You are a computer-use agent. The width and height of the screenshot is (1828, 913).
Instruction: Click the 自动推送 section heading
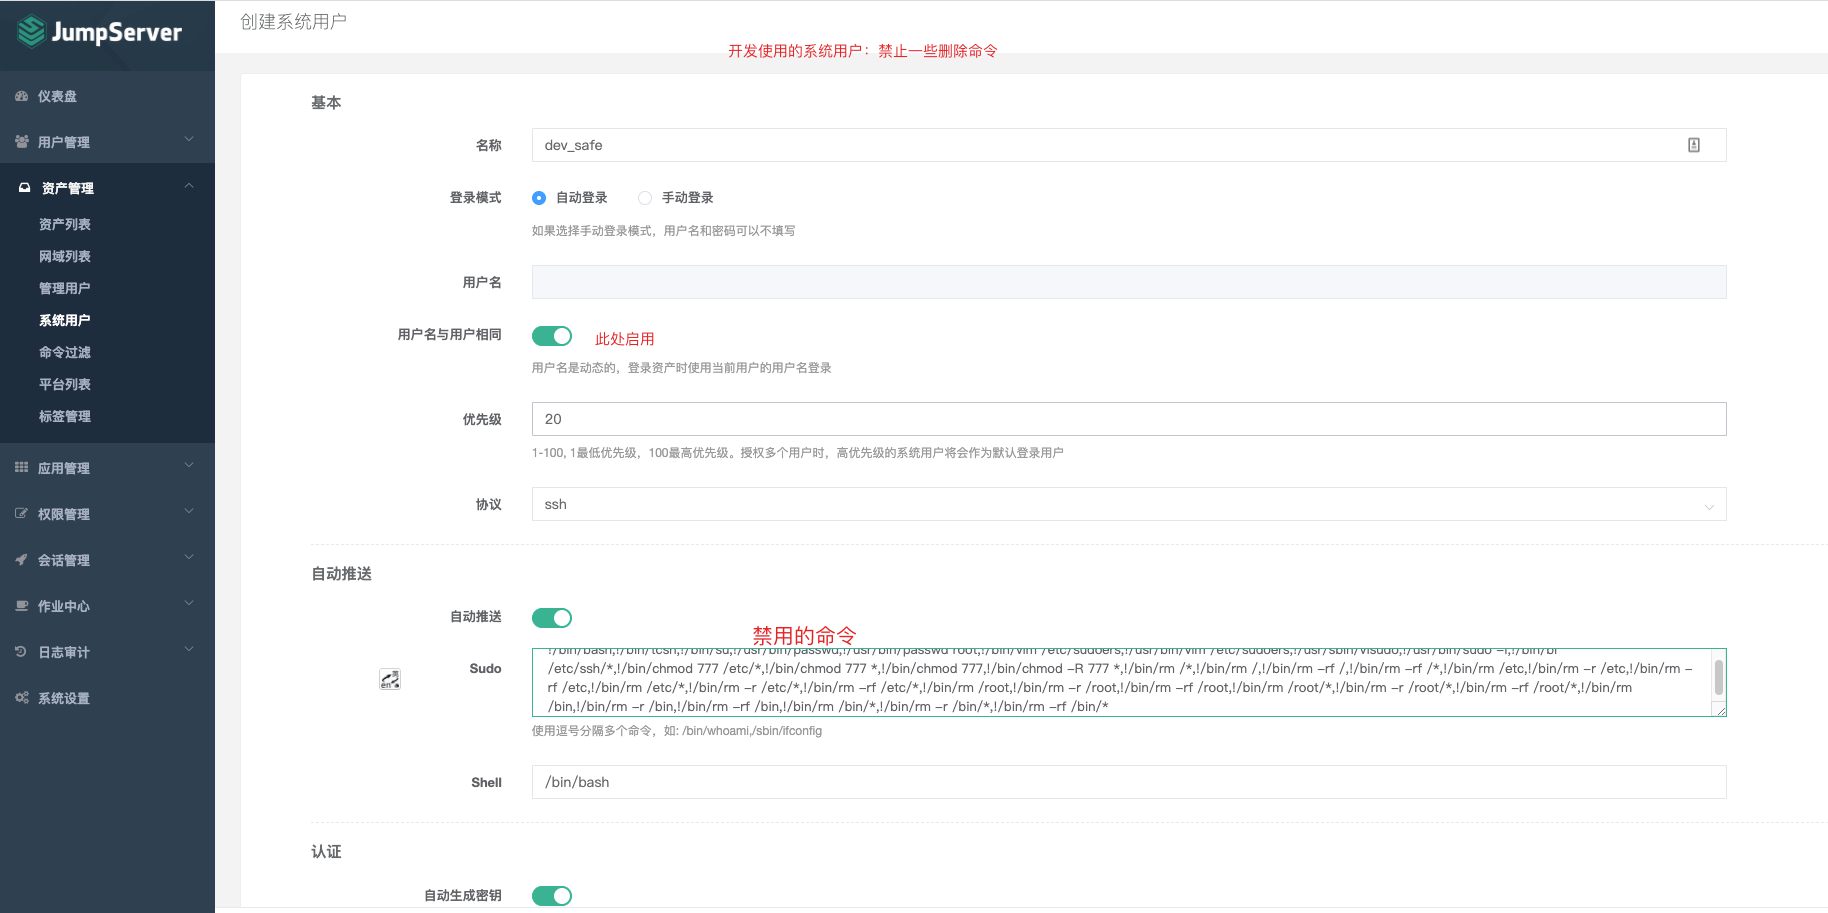341,573
